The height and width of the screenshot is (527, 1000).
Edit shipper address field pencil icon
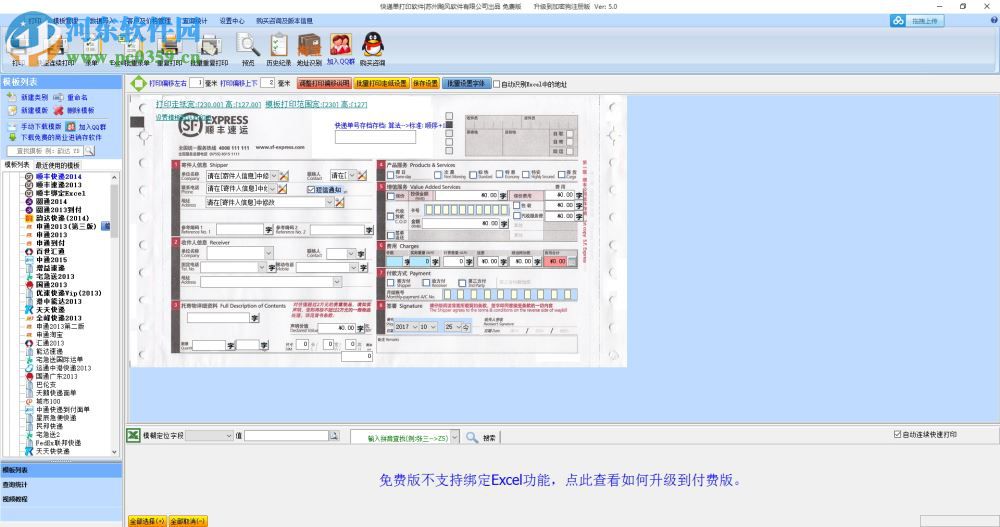point(340,202)
